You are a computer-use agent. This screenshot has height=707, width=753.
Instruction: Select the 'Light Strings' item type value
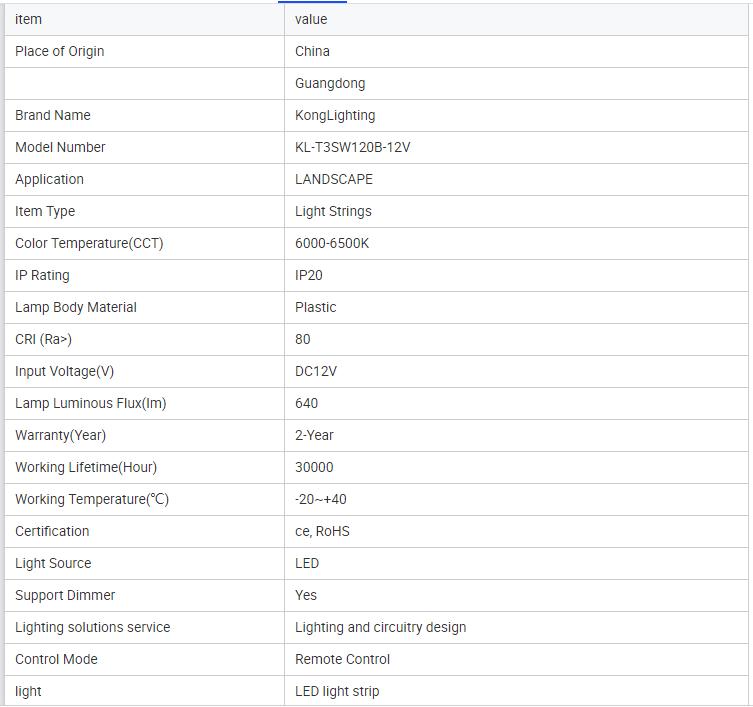[333, 211]
